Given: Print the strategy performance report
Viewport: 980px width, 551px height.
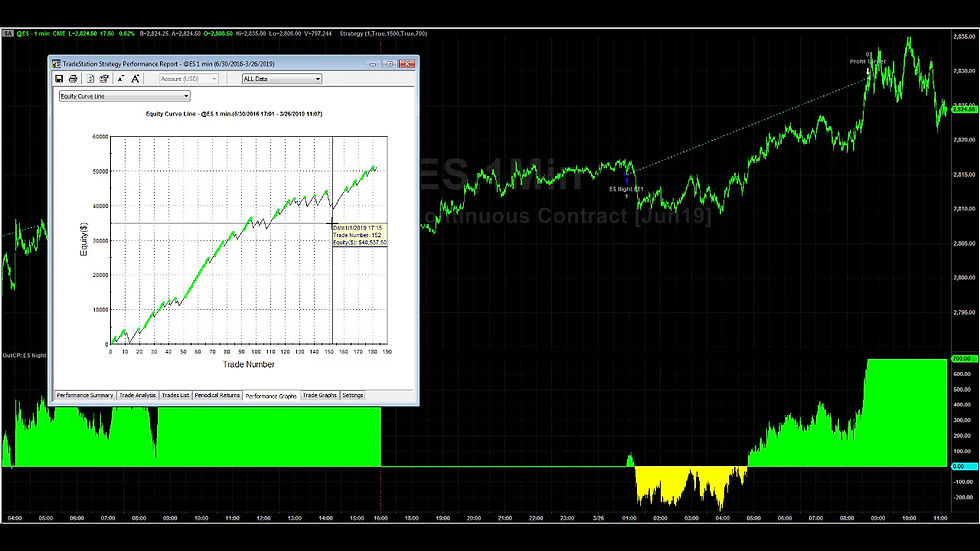Looking at the screenshot, I should coord(73,79).
